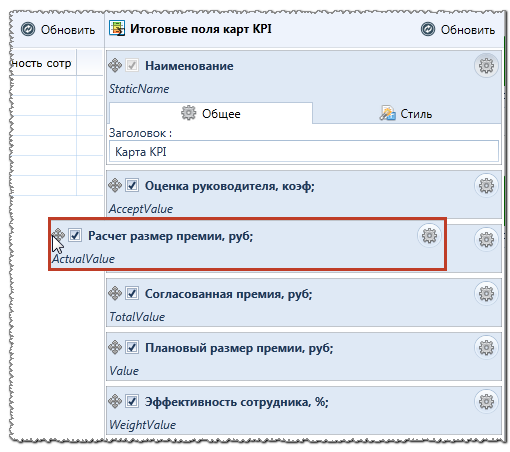This screenshot has width=510, height=452.
Task: Click move handle of Согласованная премия field
Action: [x=115, y=293]
